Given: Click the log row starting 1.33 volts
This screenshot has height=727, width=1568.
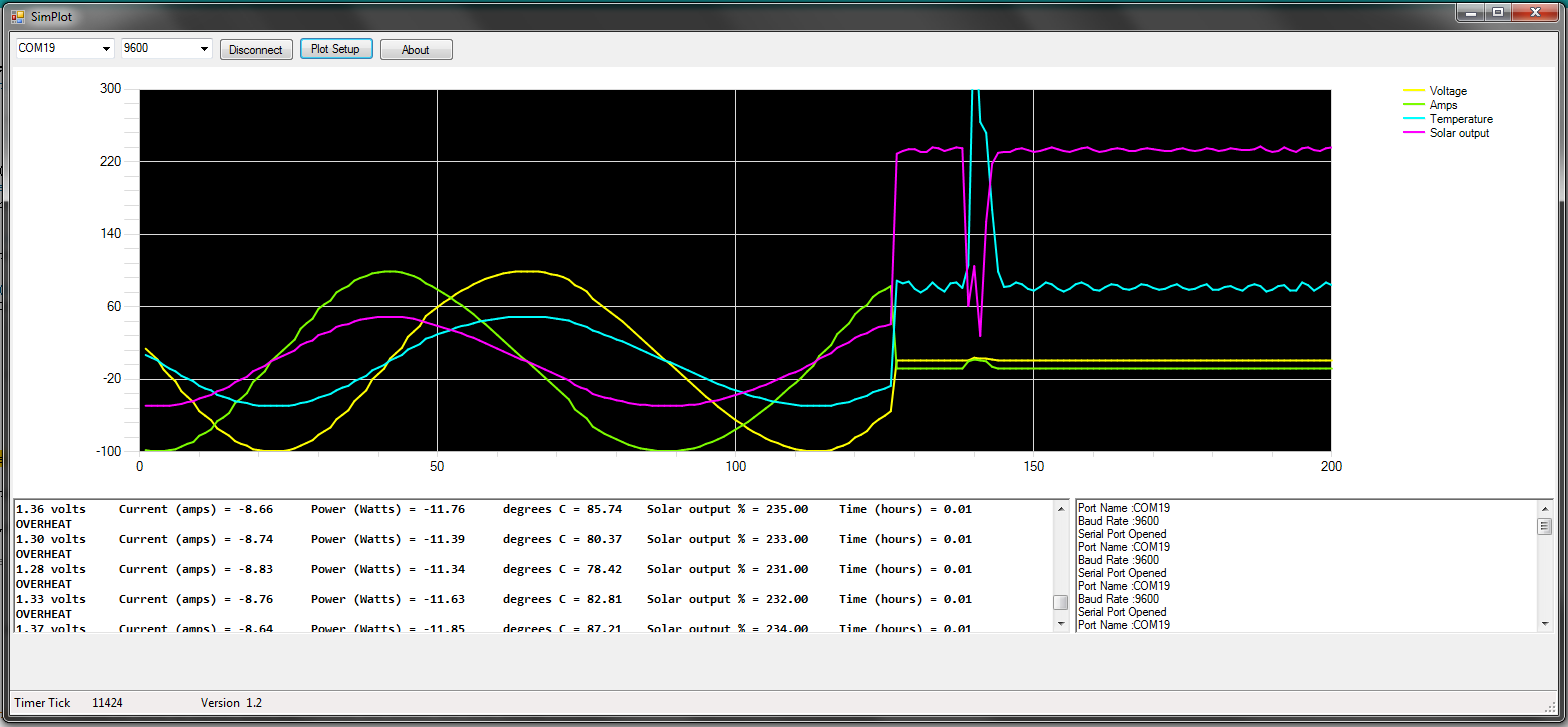Looking at the screenshot, I should (493, 599).
